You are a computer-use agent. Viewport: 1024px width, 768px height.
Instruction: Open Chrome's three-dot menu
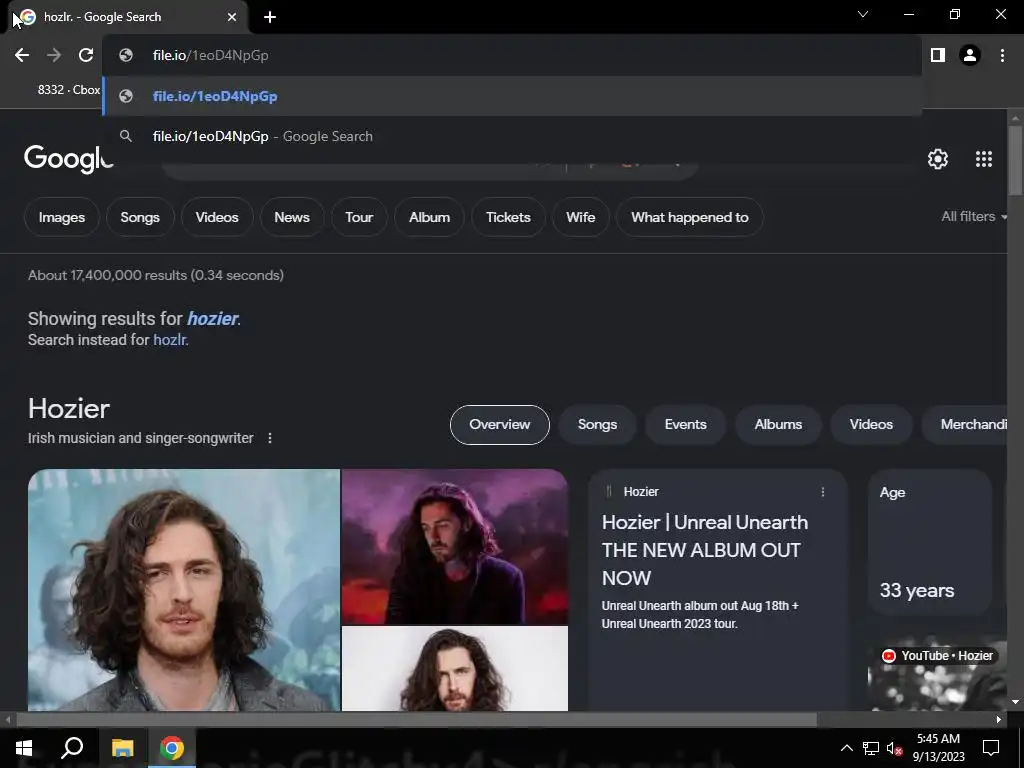coord(1002,56)
